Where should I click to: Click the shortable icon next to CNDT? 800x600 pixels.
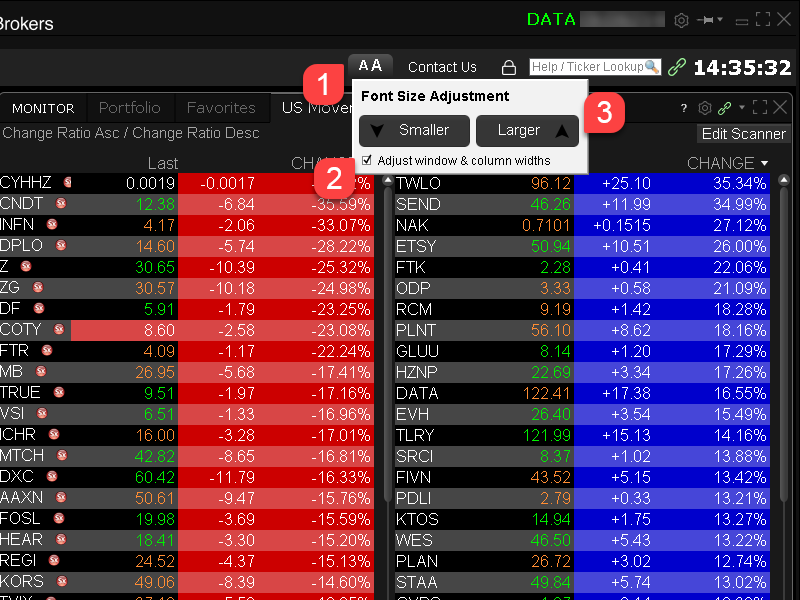(x=61, y=203)
